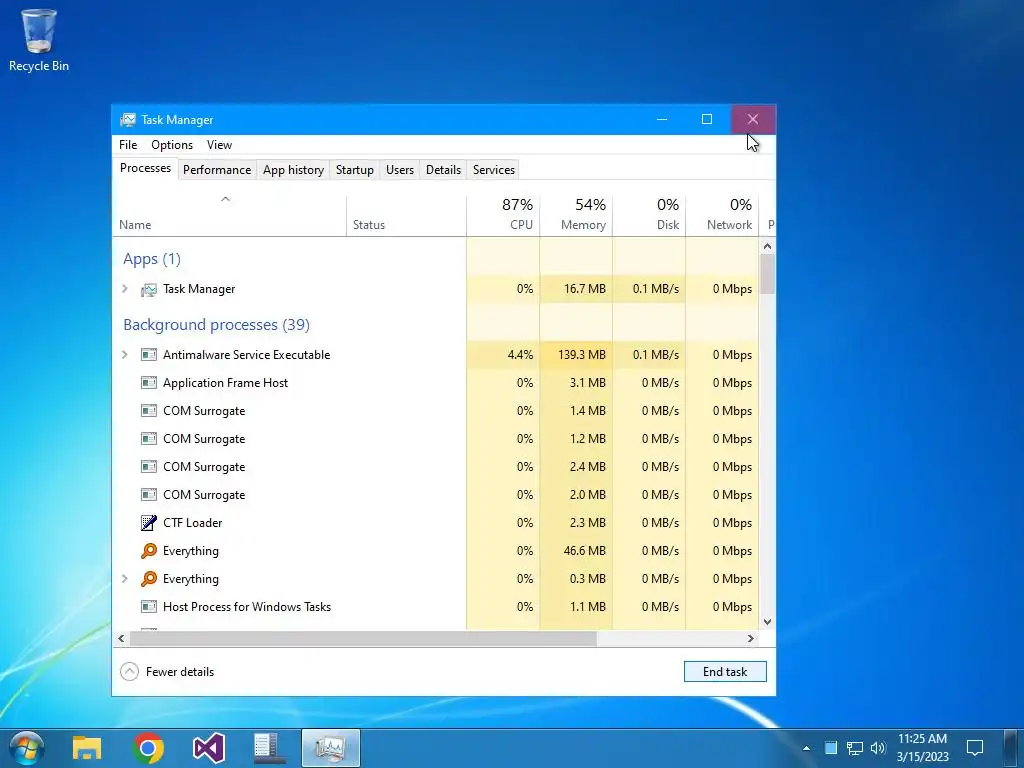The image size is (1024, 768).
Task: Click the COM Surrogate icon with 2.0 MB
Action: [x=149, y=494]
